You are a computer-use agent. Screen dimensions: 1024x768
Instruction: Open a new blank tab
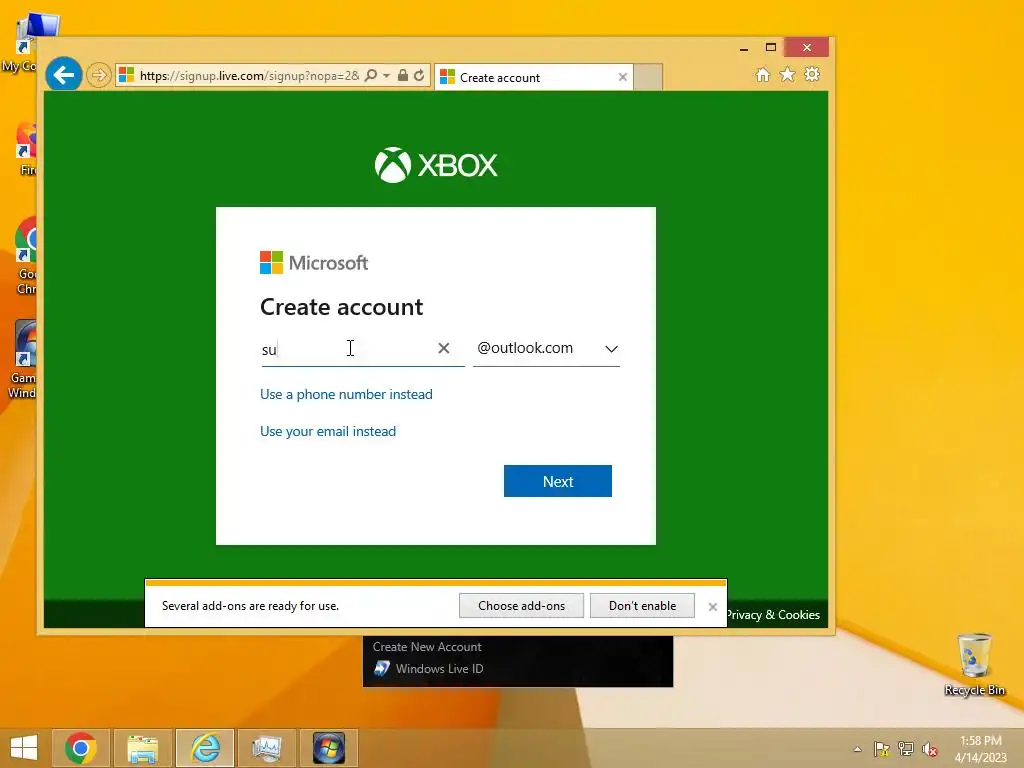tap(648, 77)
